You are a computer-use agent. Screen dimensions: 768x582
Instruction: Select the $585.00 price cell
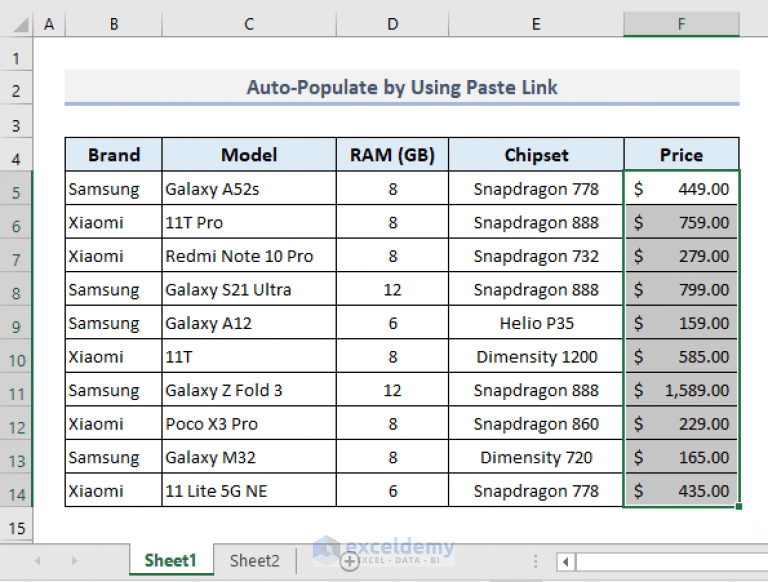(x=681, y=357)
